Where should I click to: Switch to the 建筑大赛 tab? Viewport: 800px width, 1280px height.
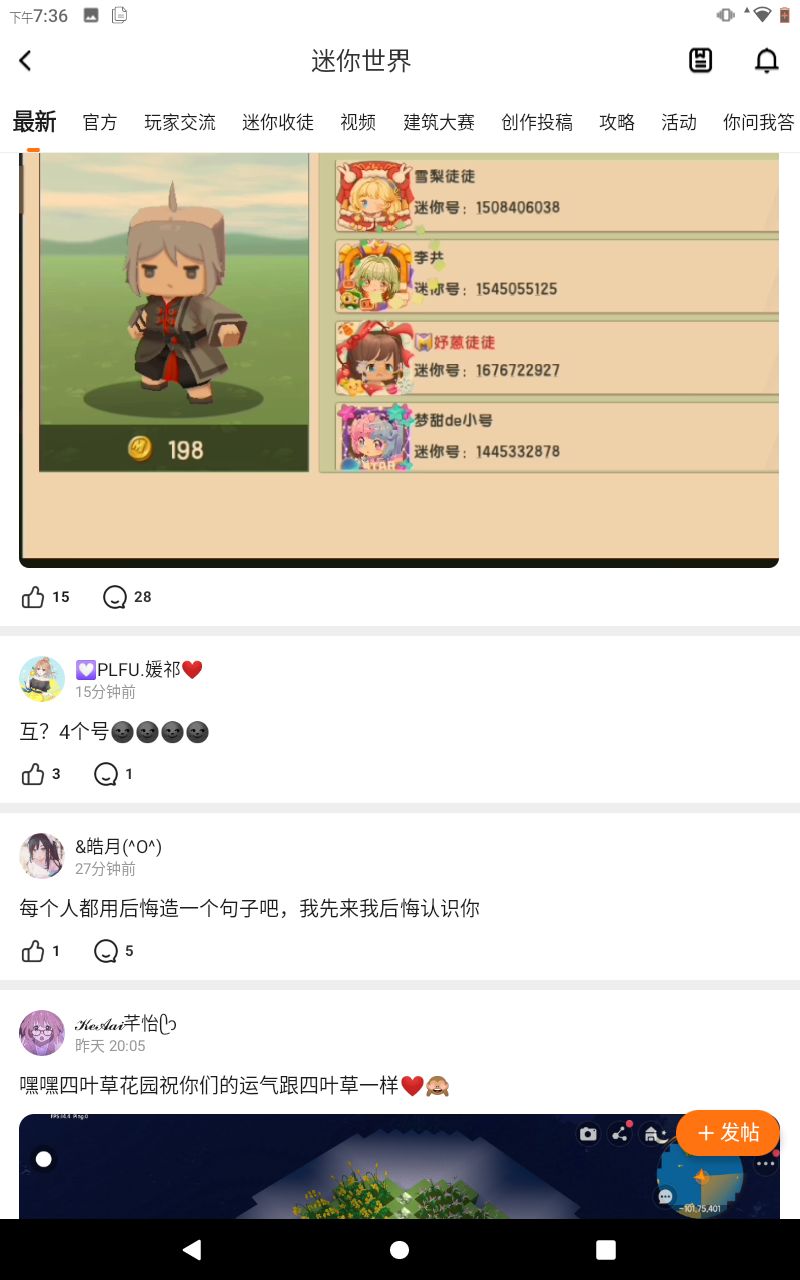[439, 122]
